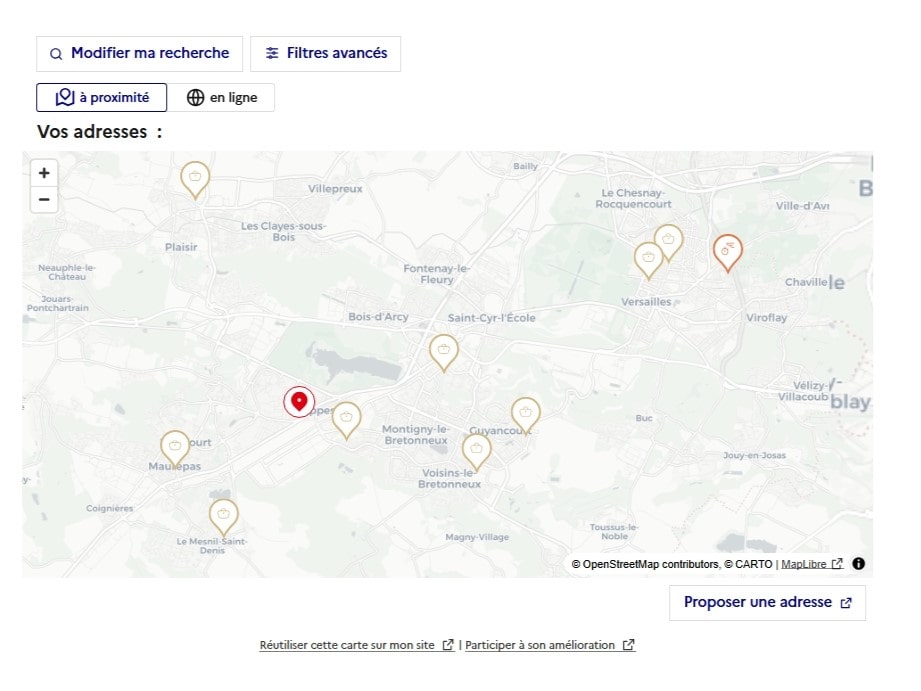This screenshot has height=691, width=921.
Task: Switch to the "en ligne" view
Action: pos(221,98)
